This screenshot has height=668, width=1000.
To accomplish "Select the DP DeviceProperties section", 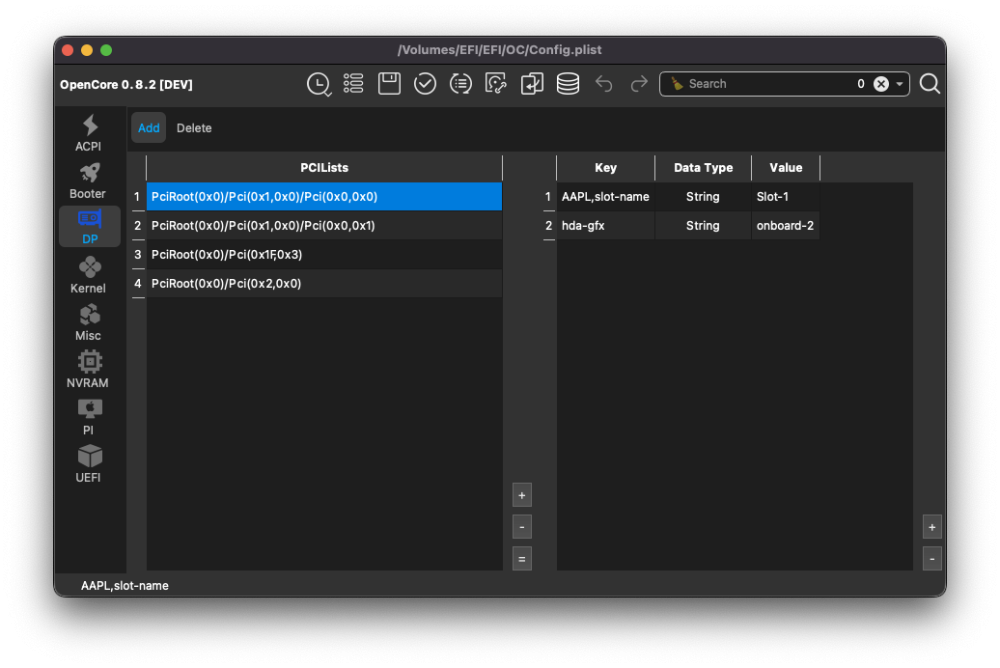I will (x=89, y=226).
